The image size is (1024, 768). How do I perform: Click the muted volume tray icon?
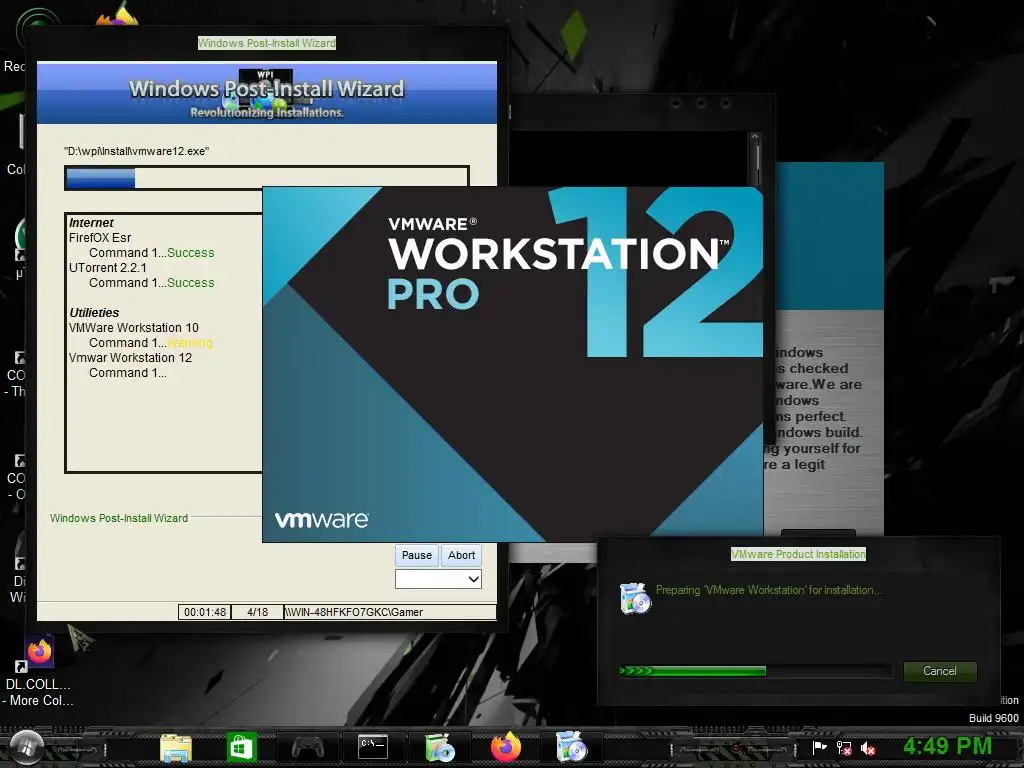point(868,748)
